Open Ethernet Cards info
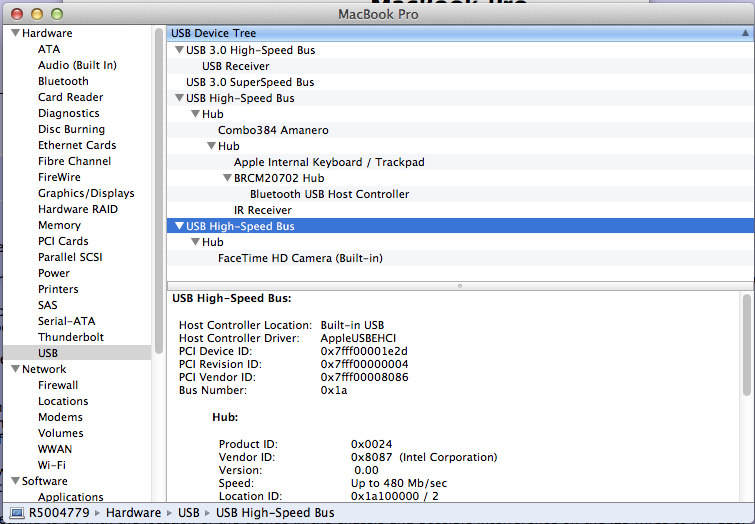The height and width of the screenshot is (524, 755). coord(77,145)
